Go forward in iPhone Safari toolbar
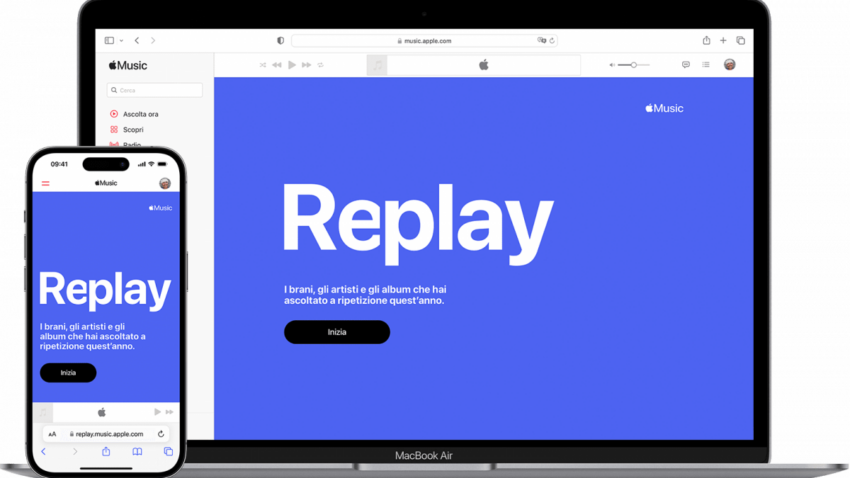Screen dimensions: 850x478 [x=75, y=451]
